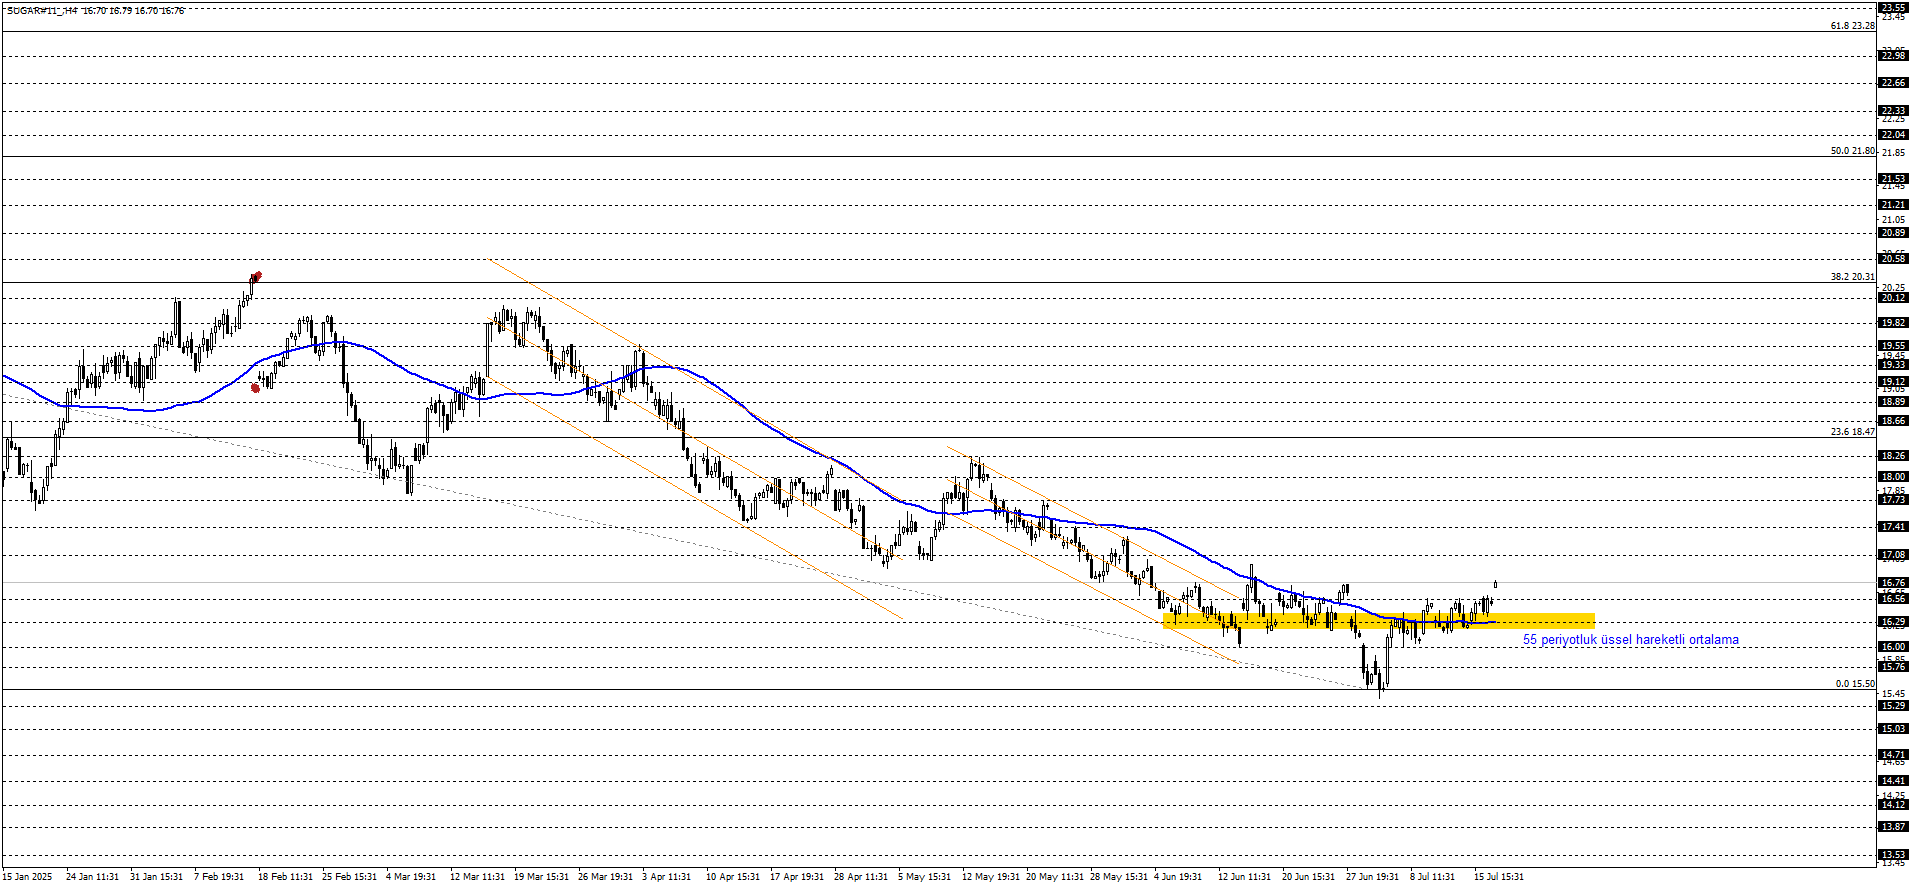Click the "55 periyotluk üssel hareketli ortalama" annotation

(1630, 640)
